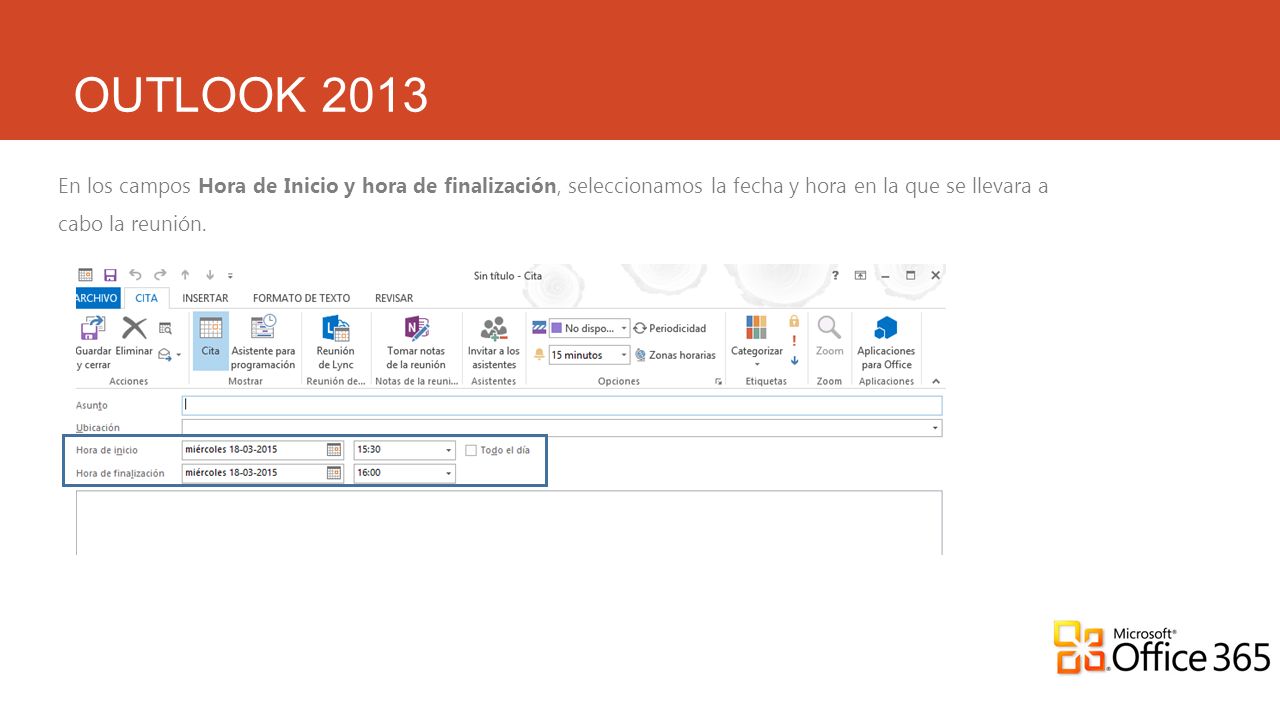Enable the Todo el día checkbox
The width and height of the screenshot is (1280, 720).
point(471,450)
